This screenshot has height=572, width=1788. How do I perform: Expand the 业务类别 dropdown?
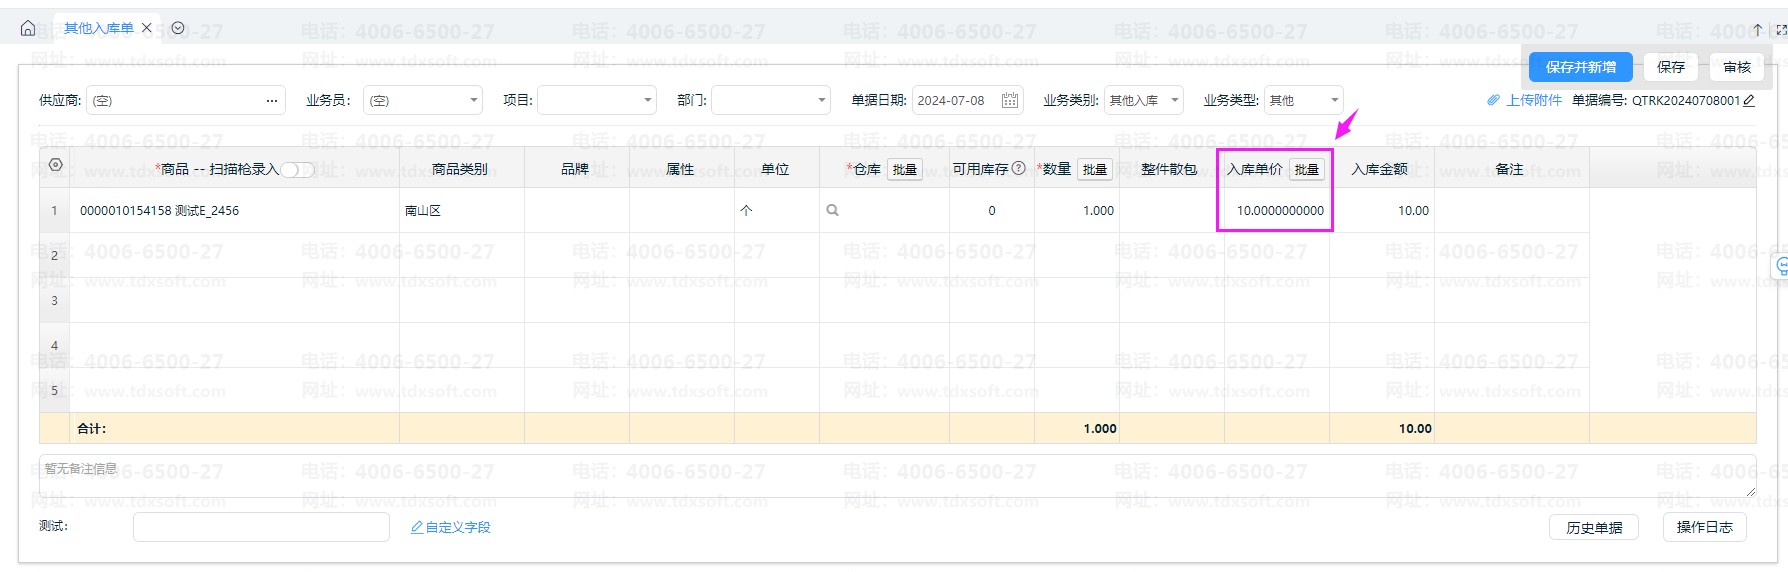(x=1174, y=101)
